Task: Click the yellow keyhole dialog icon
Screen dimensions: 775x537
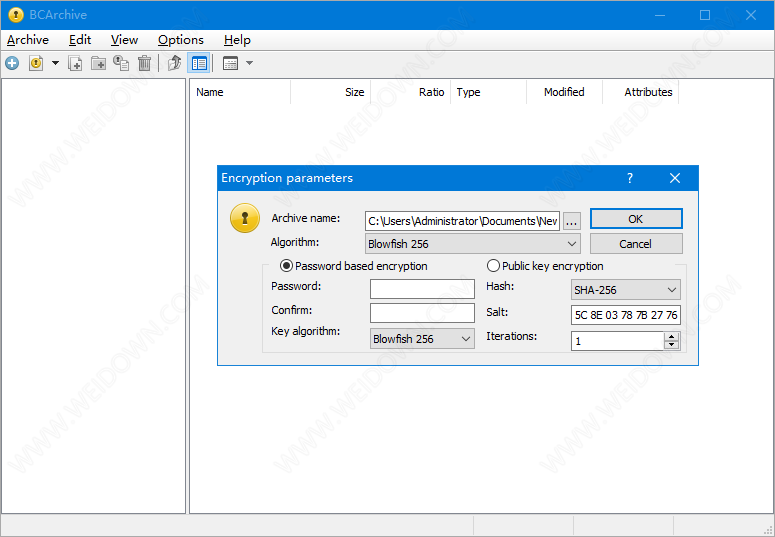Action: (245, 218)
